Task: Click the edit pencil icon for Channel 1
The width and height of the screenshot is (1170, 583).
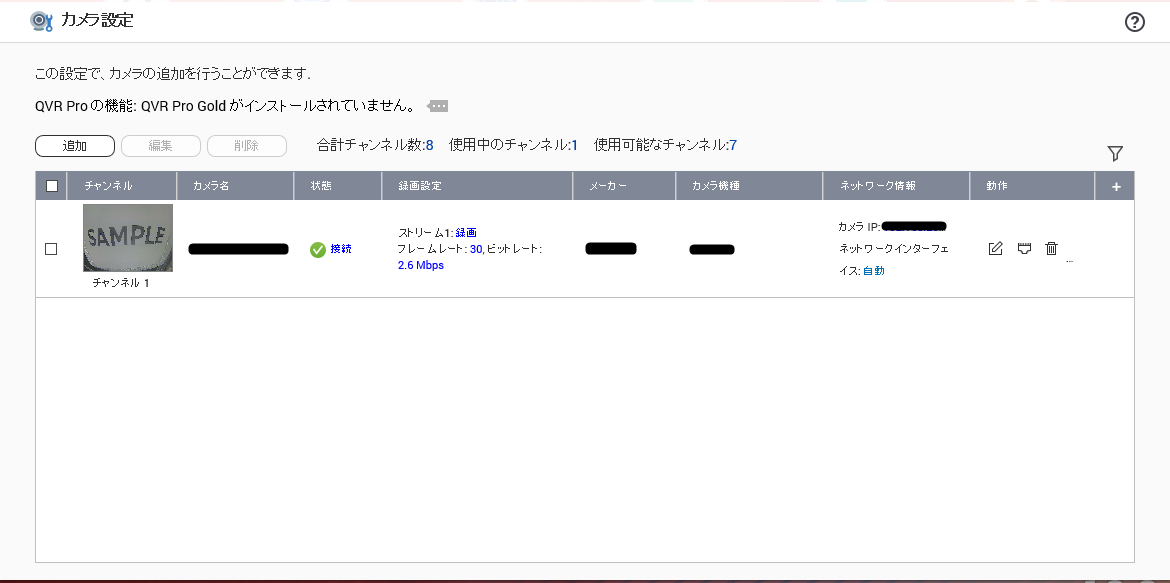Action: tap(995, 249)
